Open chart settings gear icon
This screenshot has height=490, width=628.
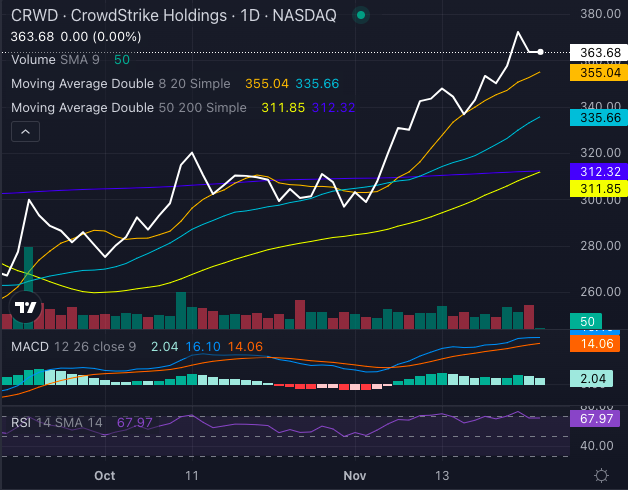click(x=601, y=475)
